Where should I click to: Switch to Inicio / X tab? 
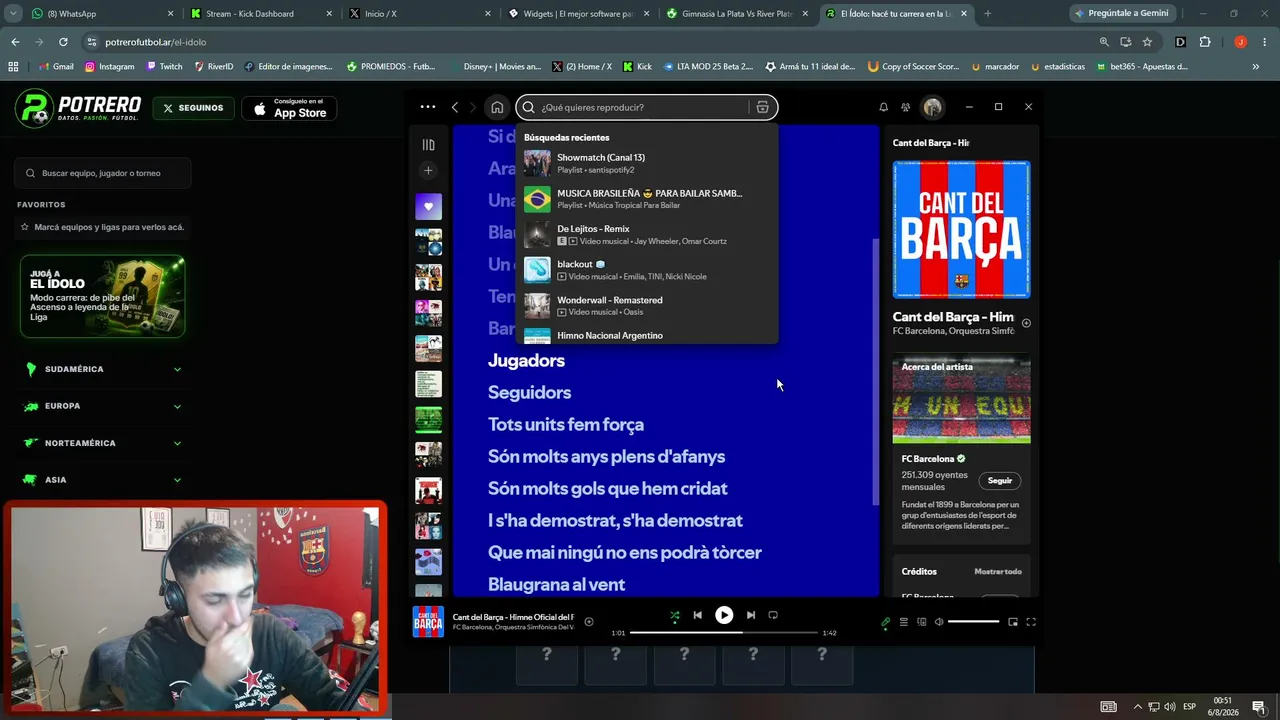click(x=419, y=14)
